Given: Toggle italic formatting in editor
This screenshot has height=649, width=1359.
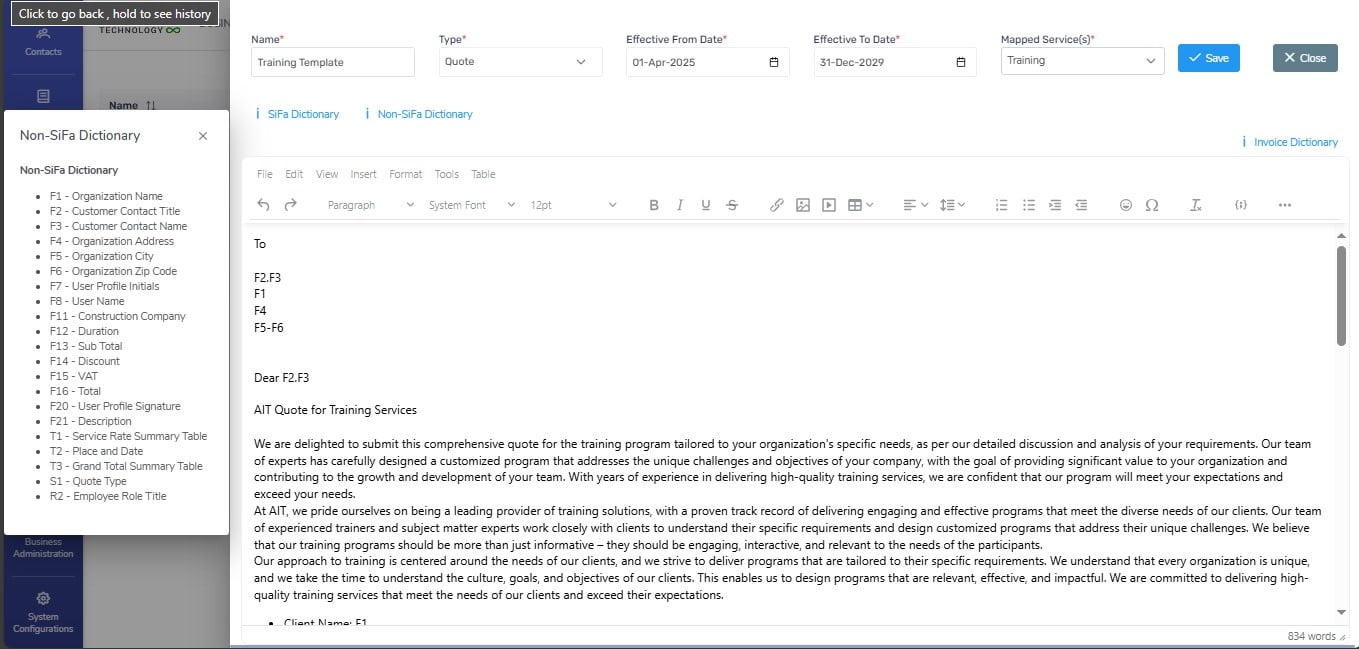Looking at the screenshot, I should [x=680, y=205].
